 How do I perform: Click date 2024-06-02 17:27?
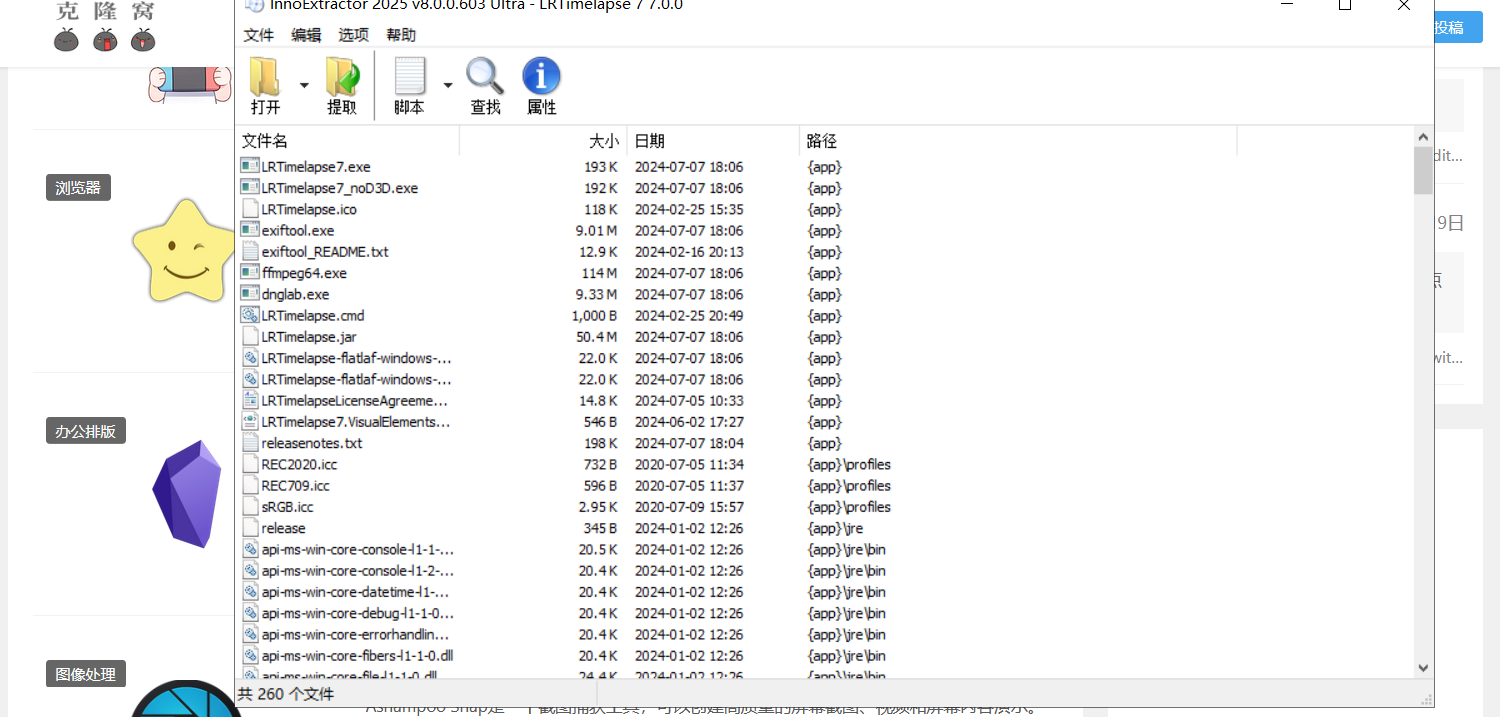[689, 422]
